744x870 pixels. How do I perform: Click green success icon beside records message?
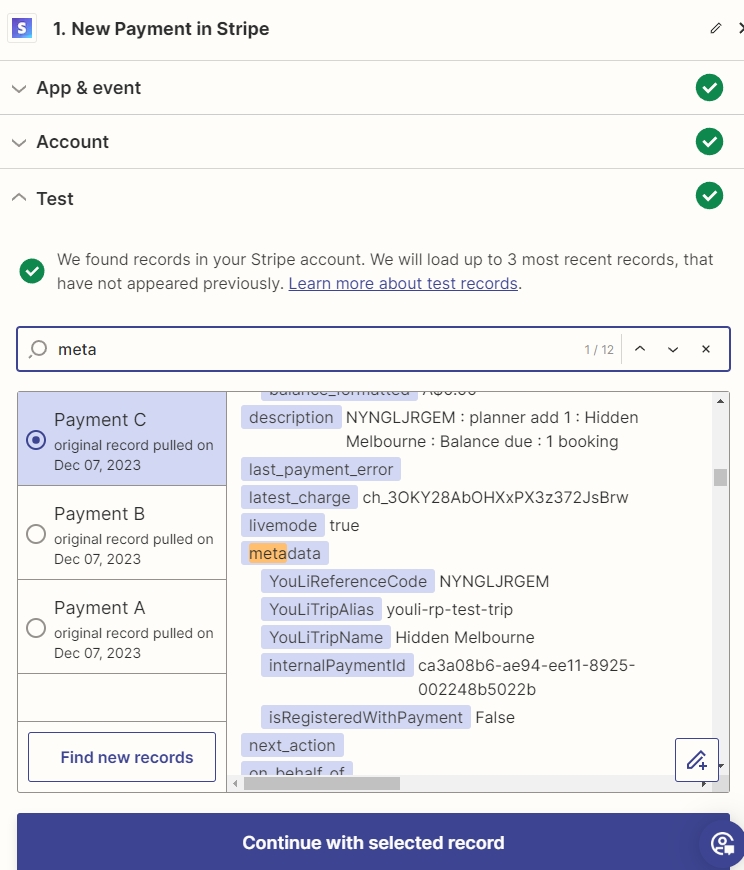pos(32,271)
